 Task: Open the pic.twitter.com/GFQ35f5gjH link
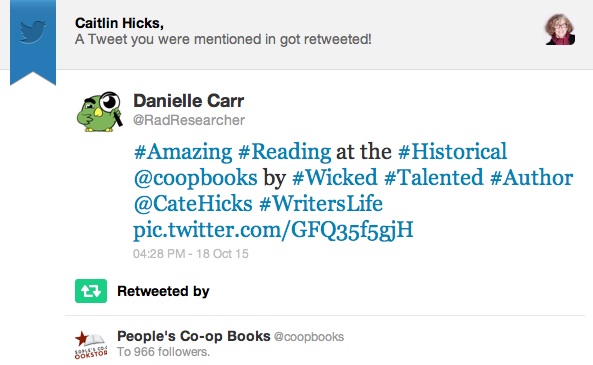pos(273,230)
